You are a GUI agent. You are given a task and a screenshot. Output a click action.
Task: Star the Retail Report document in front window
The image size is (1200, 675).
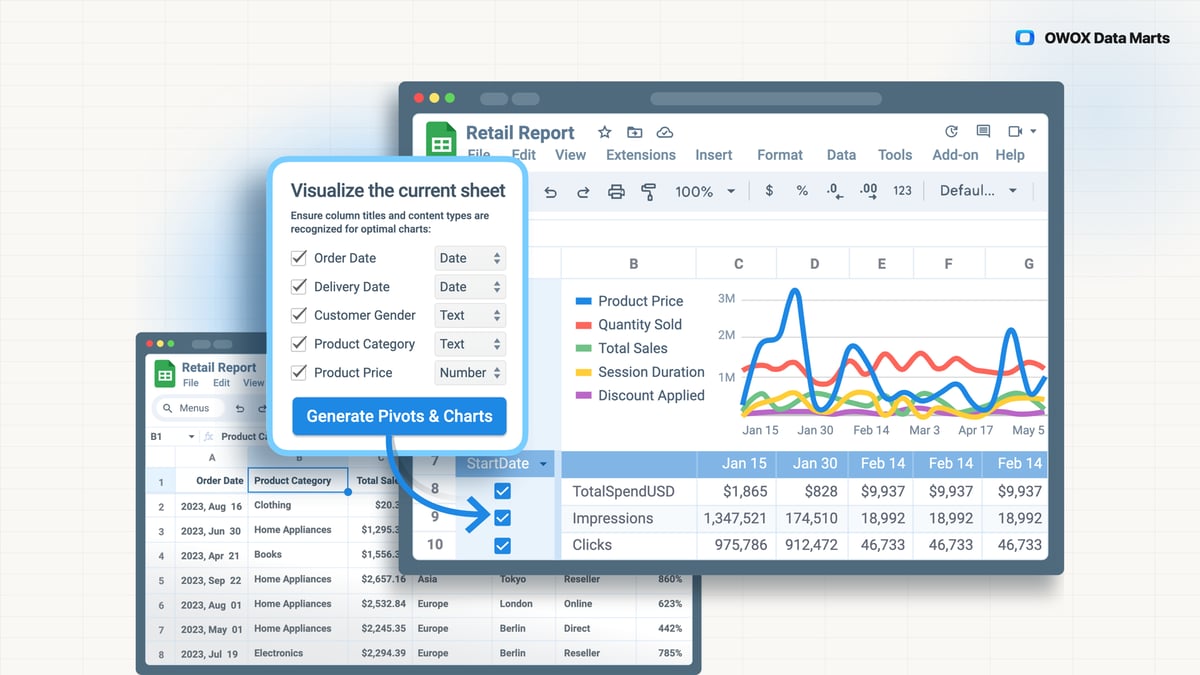click(604, 132)
